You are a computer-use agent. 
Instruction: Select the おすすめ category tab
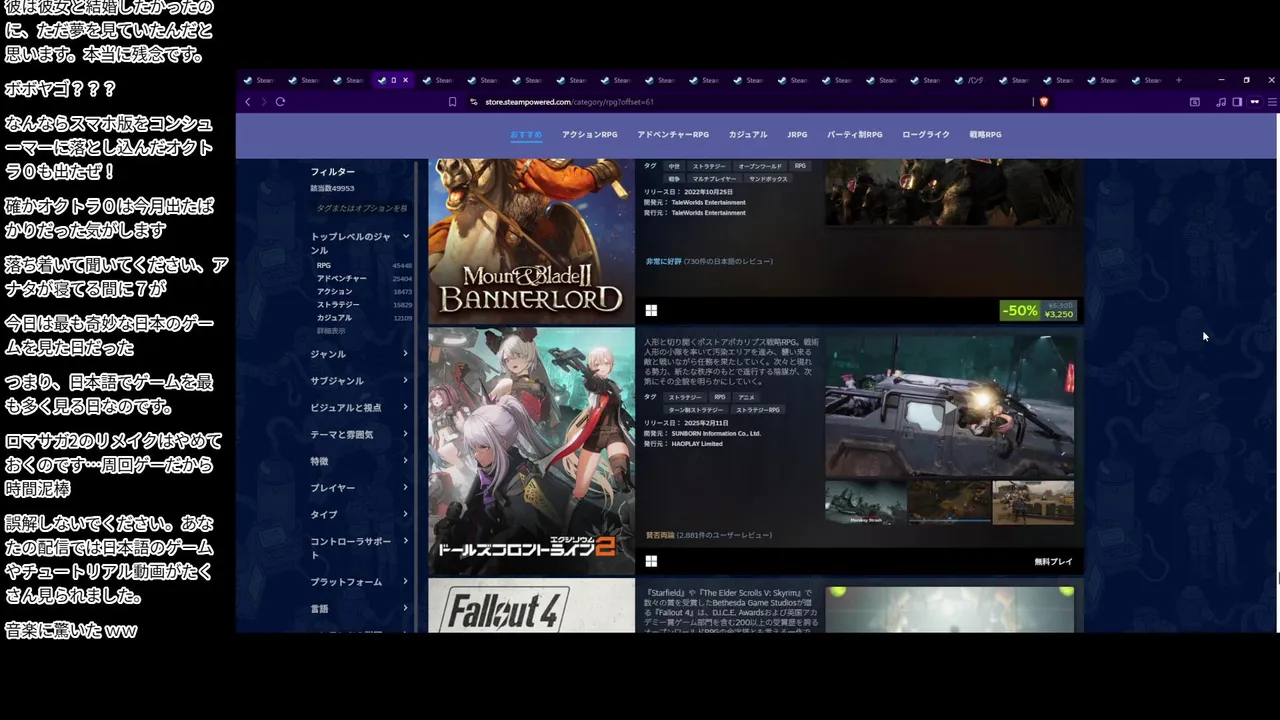[x=526, y=134]
